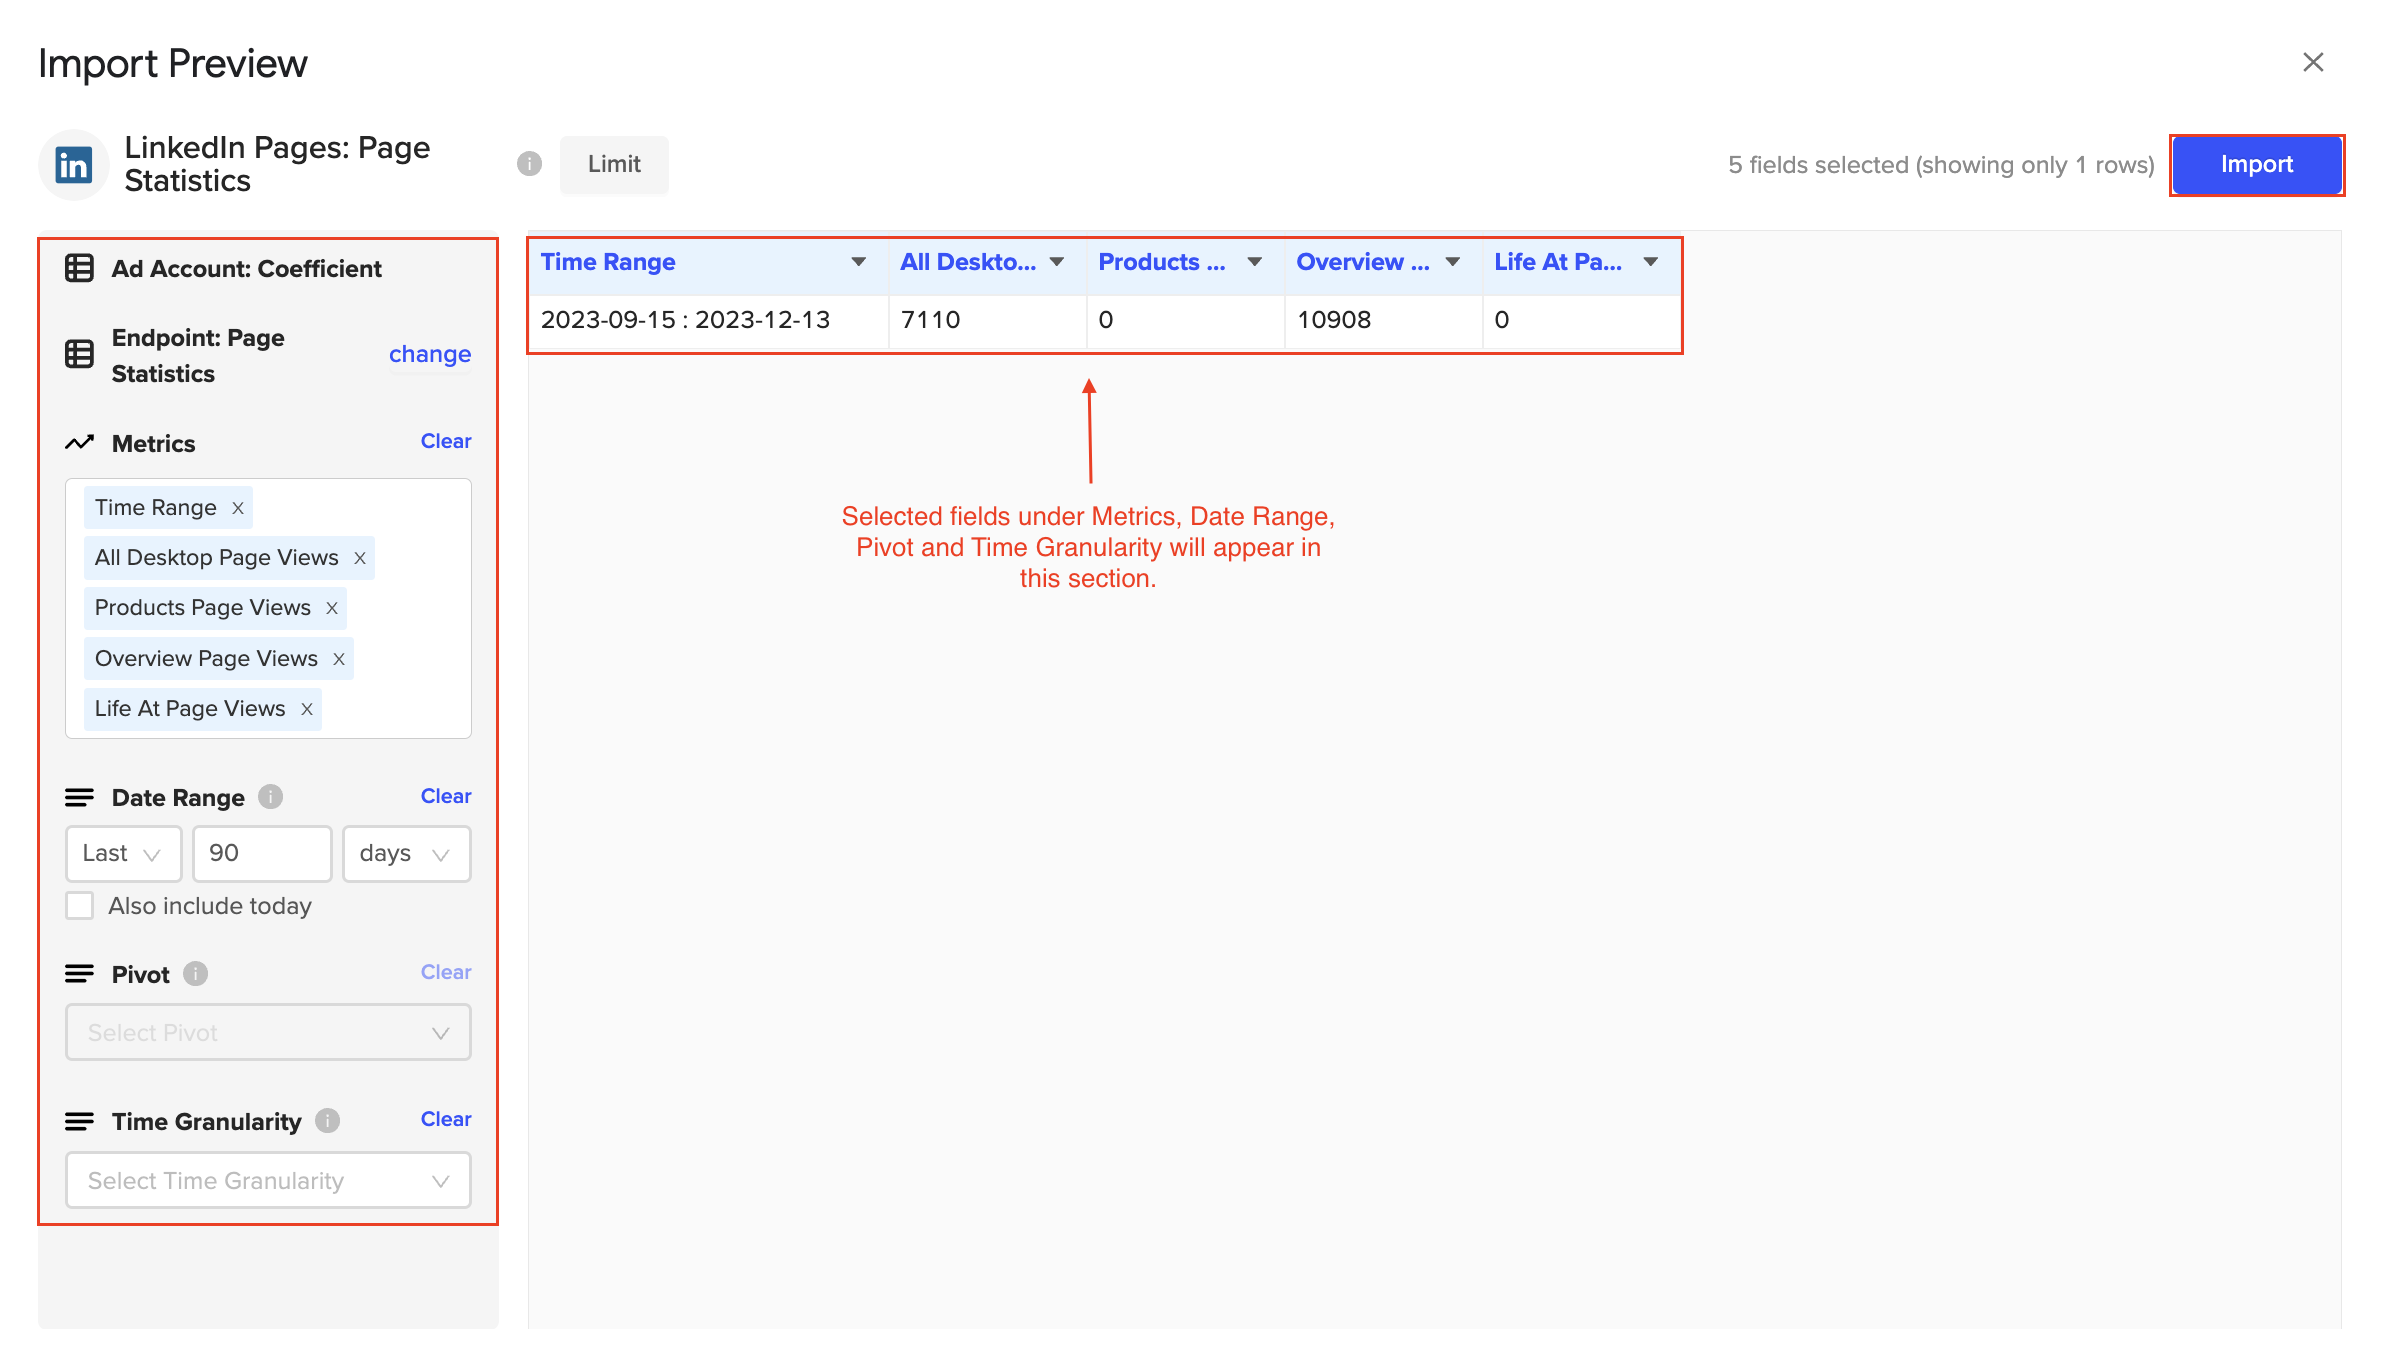Viewport: 2382px width, 1364px height.
Task: Open the days unit dropdown
Action: 406,854
